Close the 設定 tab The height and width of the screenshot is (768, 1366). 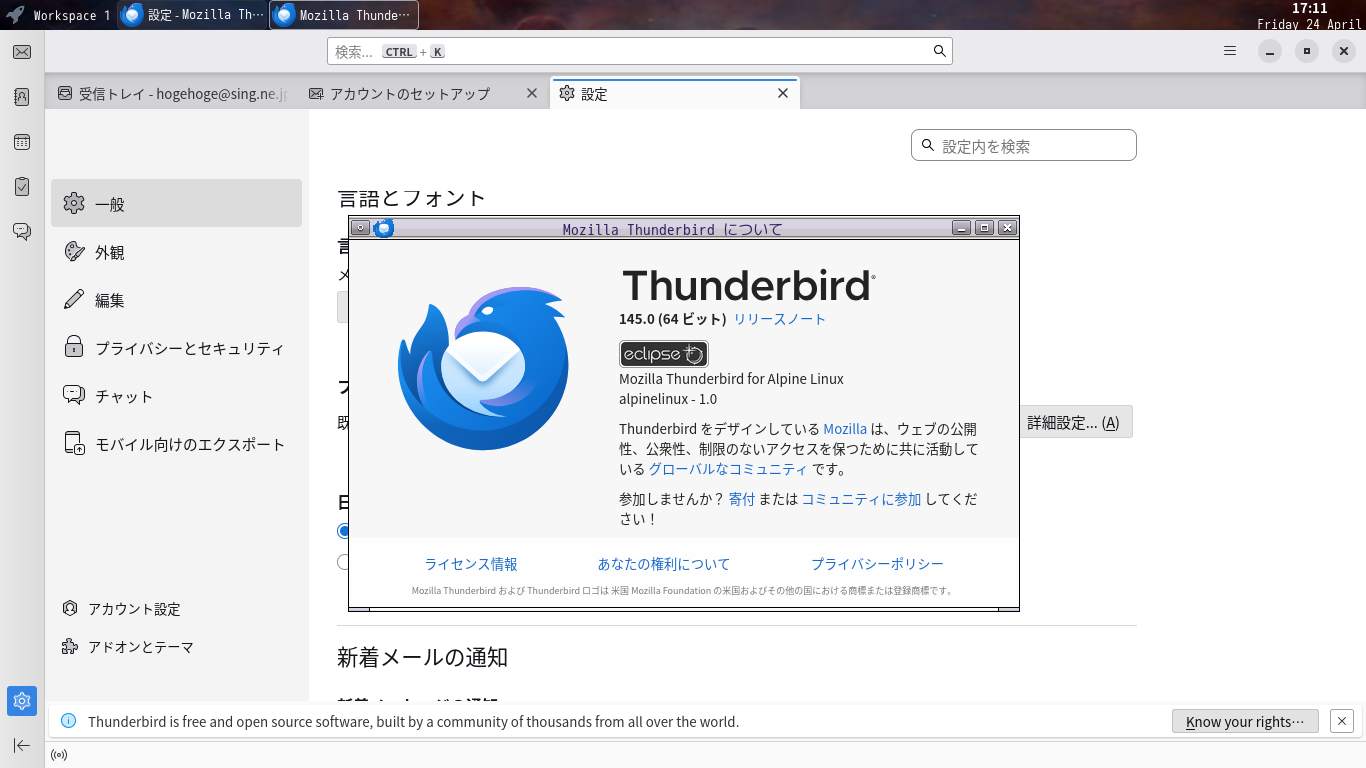[783, 93]
